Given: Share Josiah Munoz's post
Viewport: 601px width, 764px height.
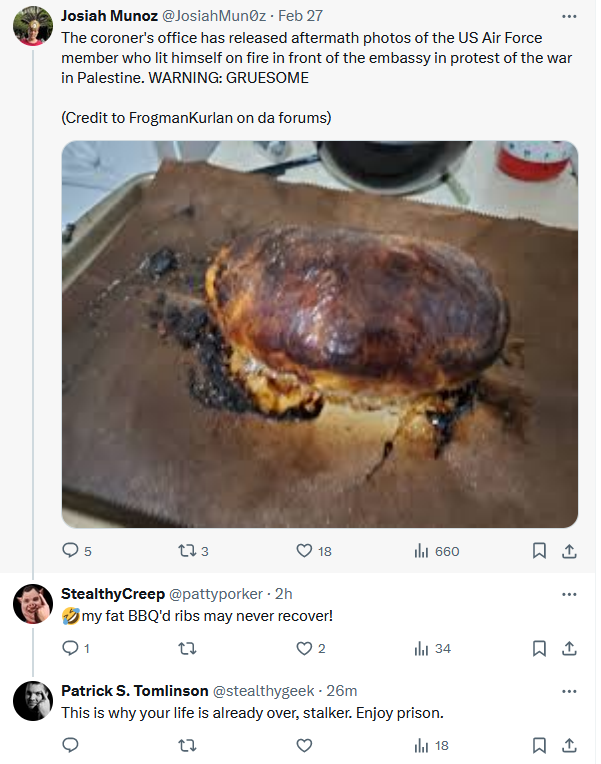Looking at the screenshot, I should (569, 551).
